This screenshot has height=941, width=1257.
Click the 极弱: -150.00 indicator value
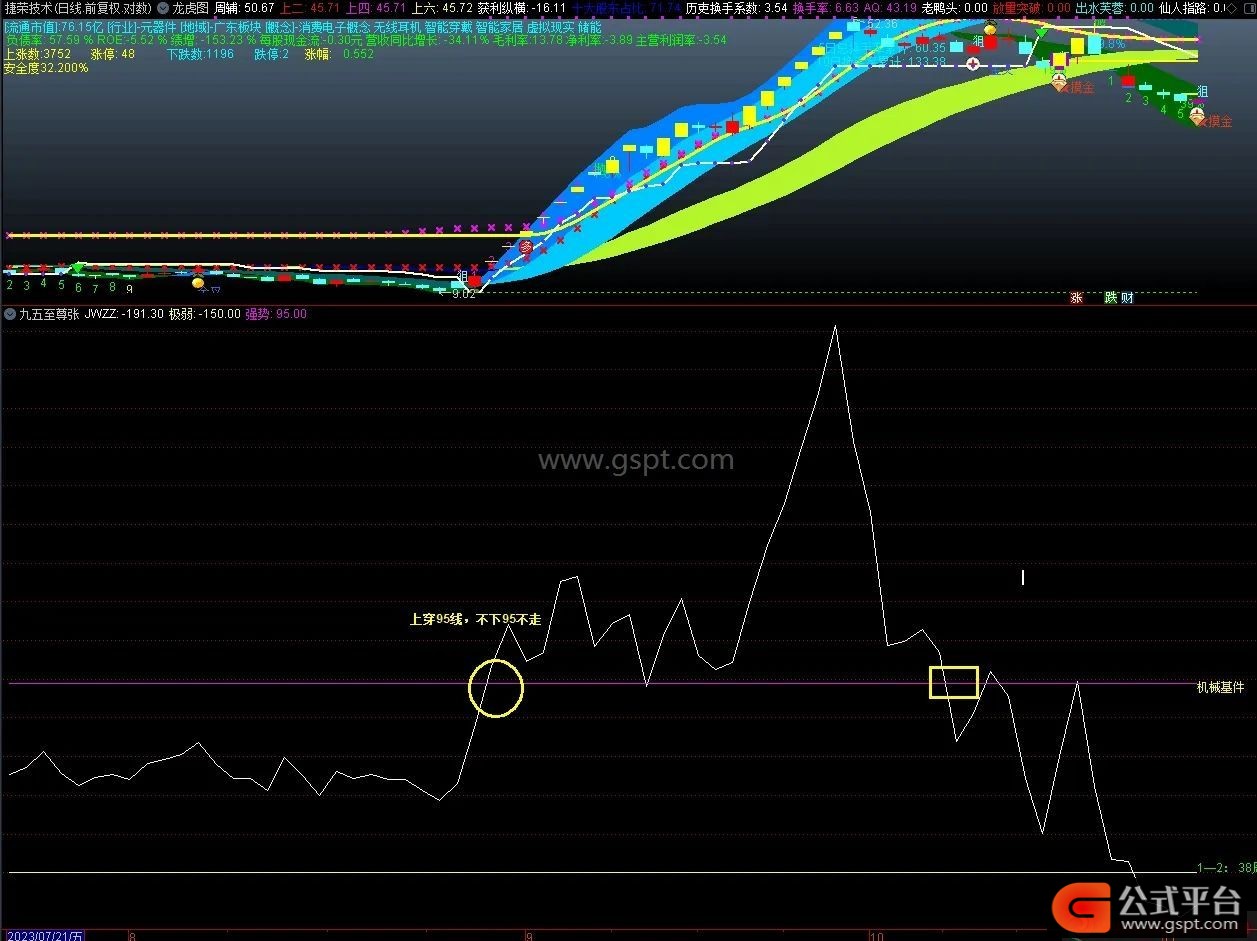[x=204, y=313]
